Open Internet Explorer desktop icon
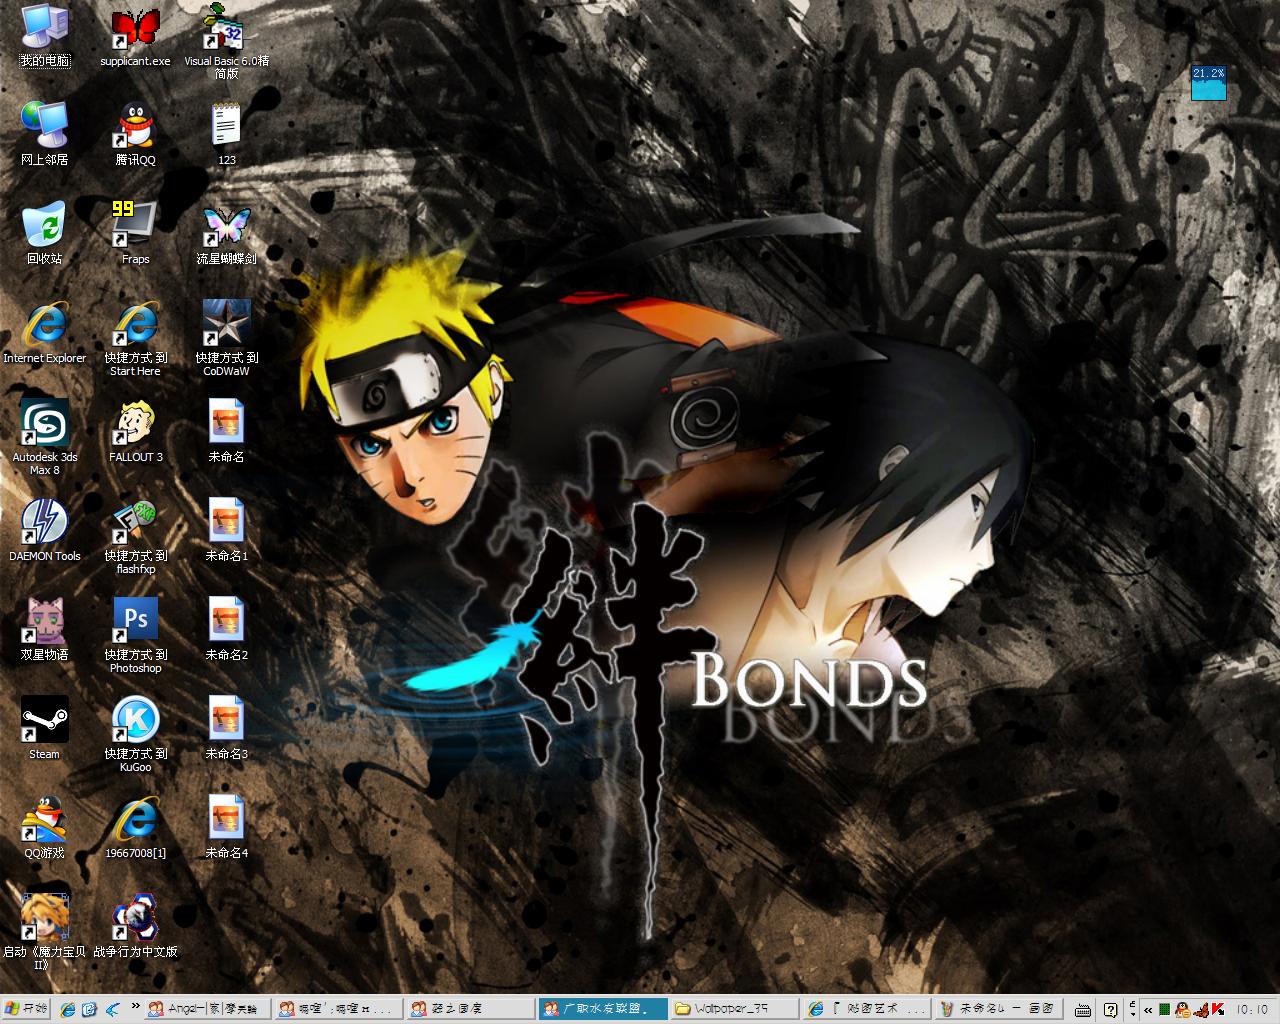This screenshot has width=1280, height=1024. tap(45, 332)
